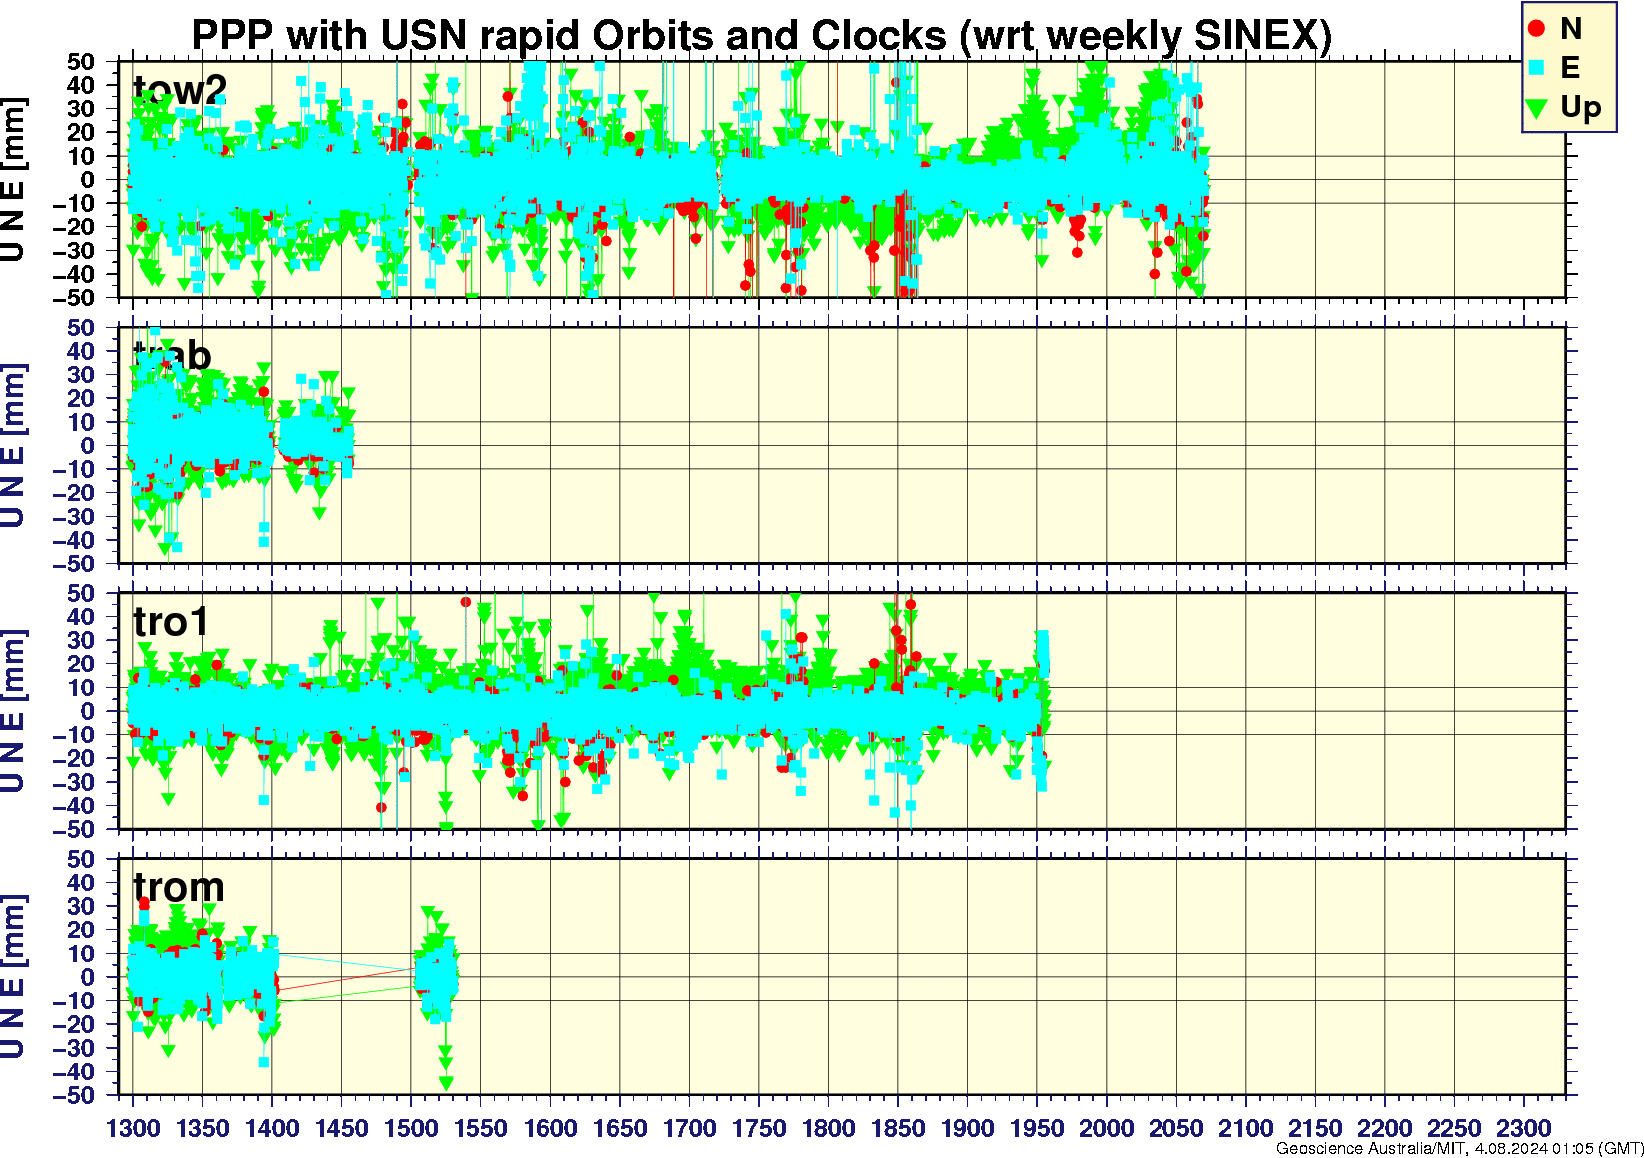Click the 'trab' station label
This screenshot has width=1644, height=1158.
click(x=172, y=356)
